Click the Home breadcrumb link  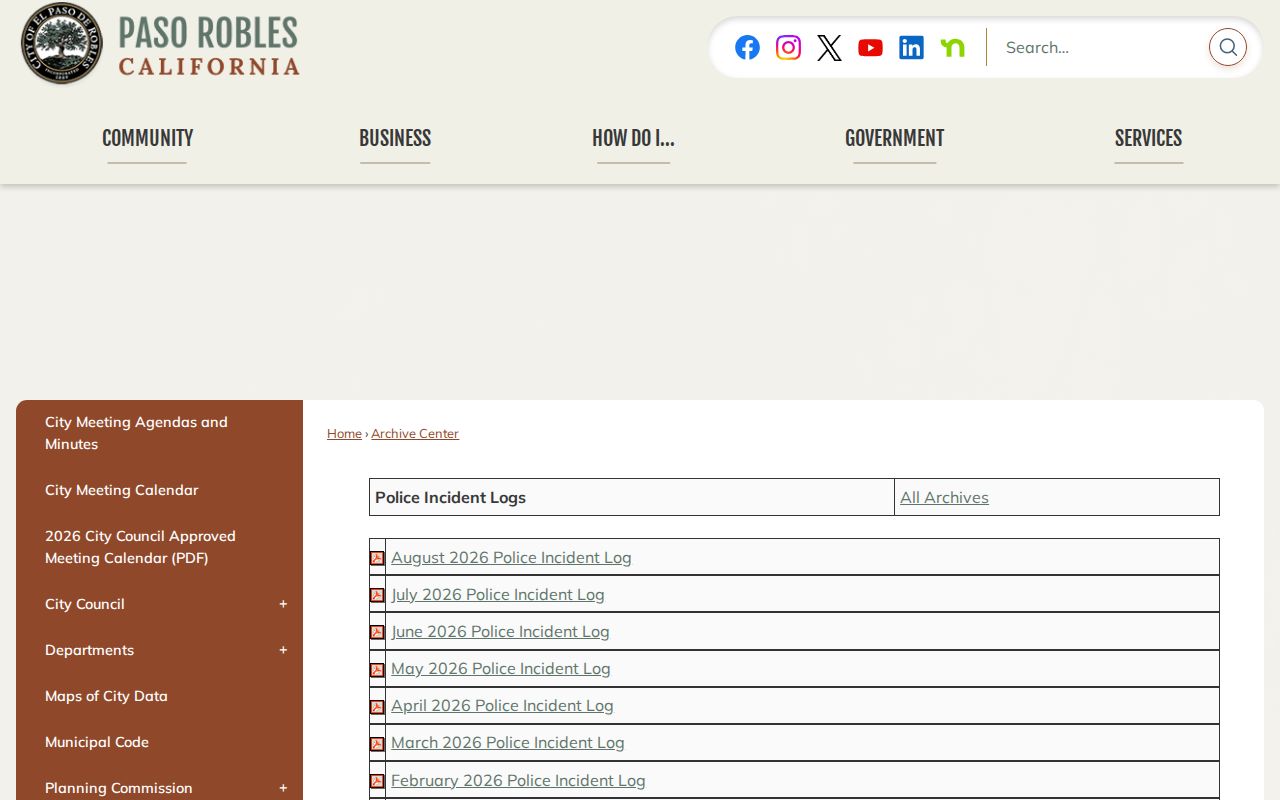click(x=344, y=433)
